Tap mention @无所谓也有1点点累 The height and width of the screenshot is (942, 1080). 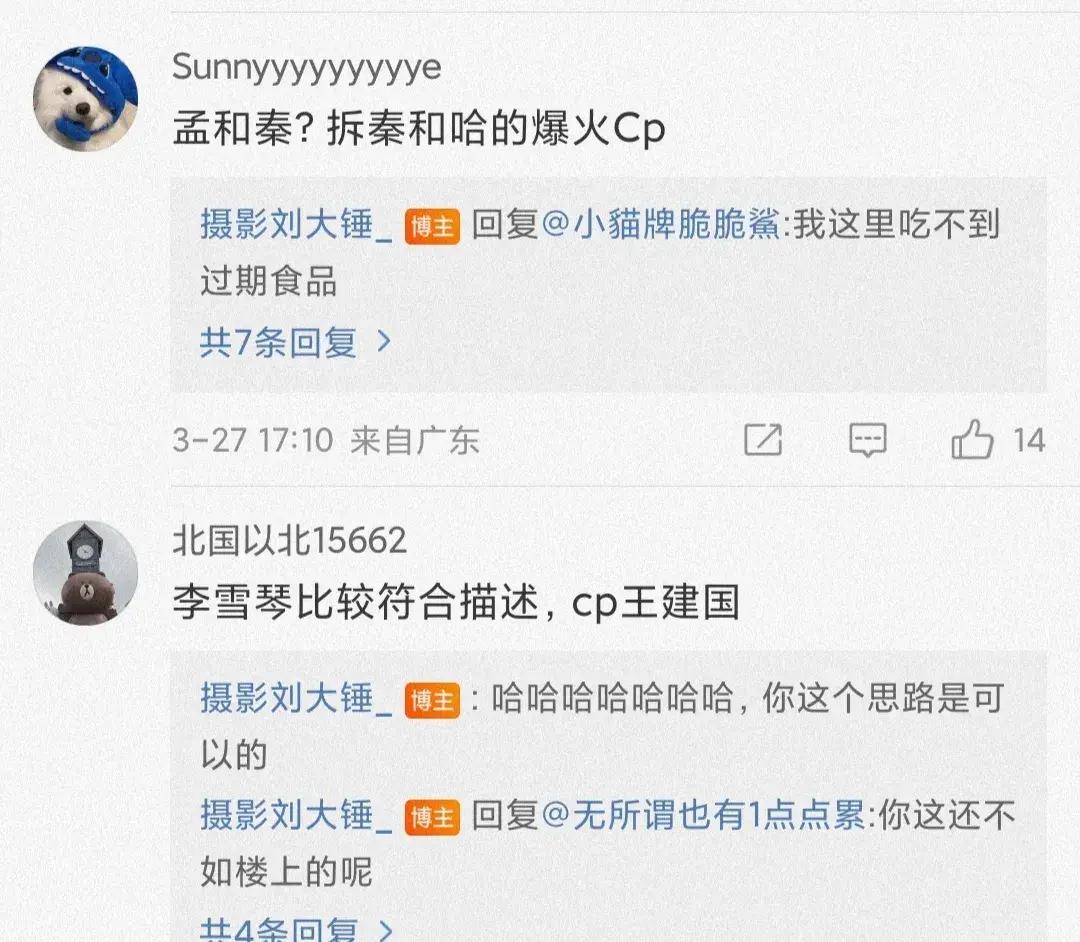[703, 815]
